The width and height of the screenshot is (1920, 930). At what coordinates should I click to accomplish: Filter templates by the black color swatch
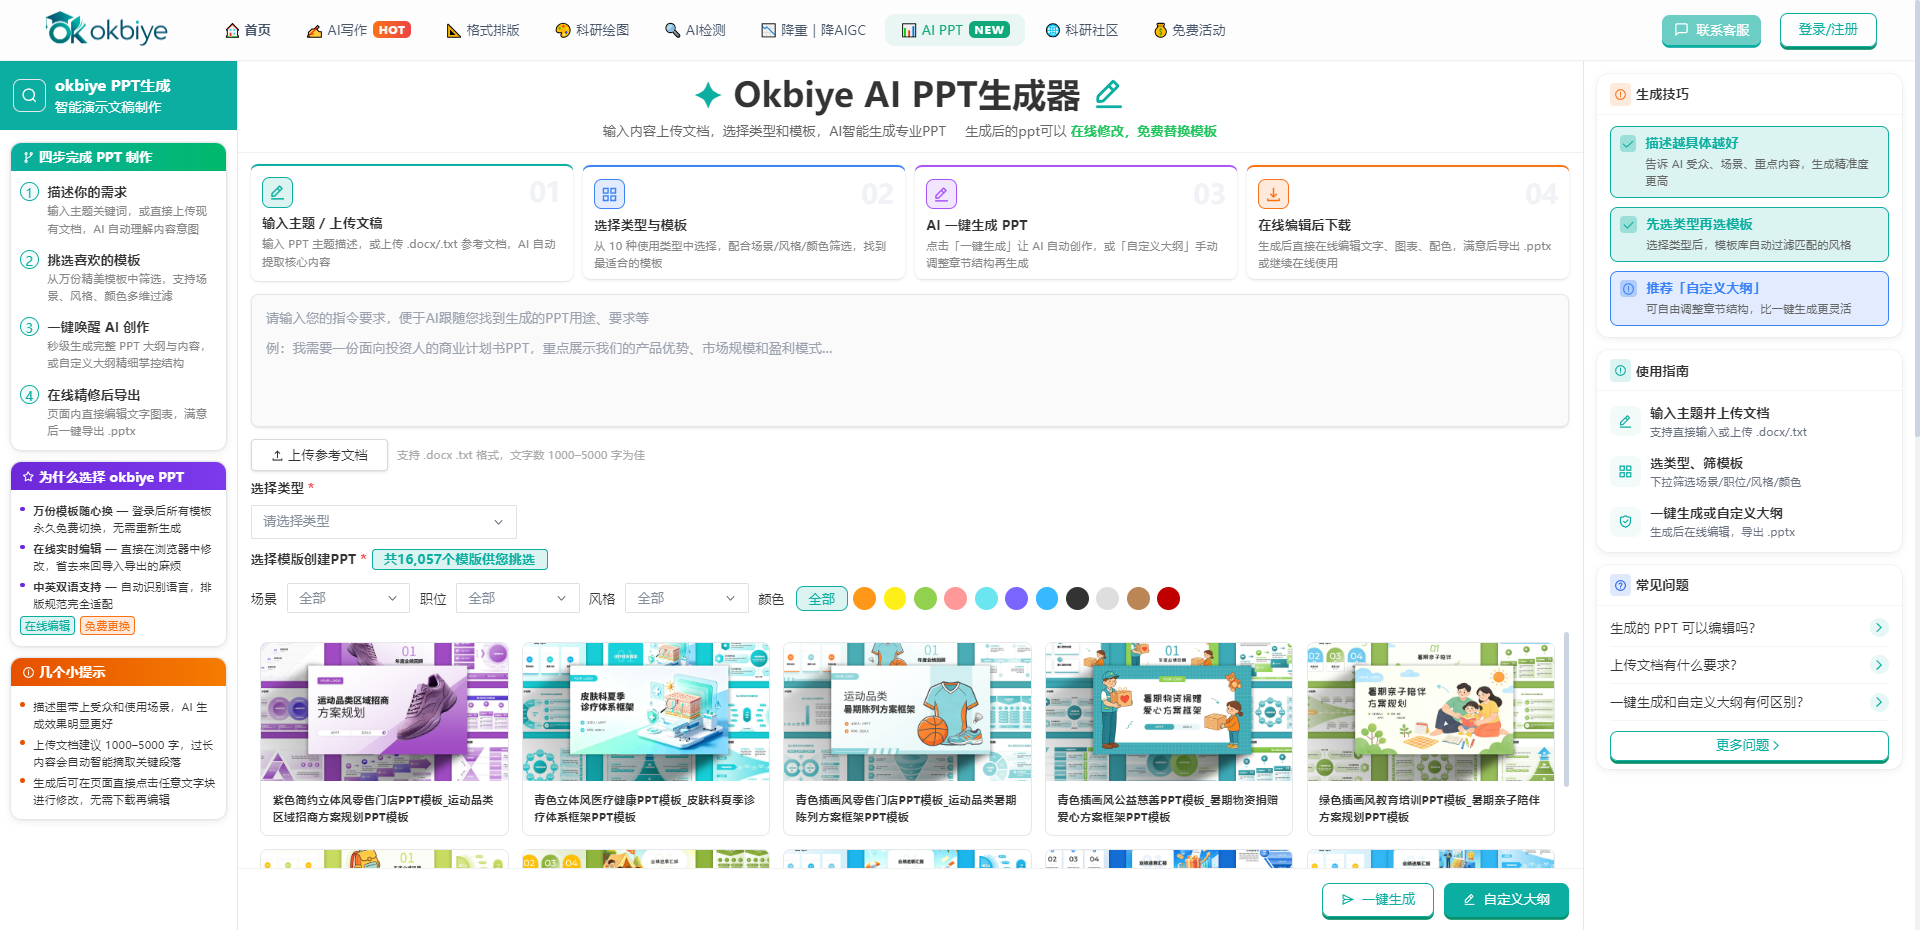[x=1077, y=599]
